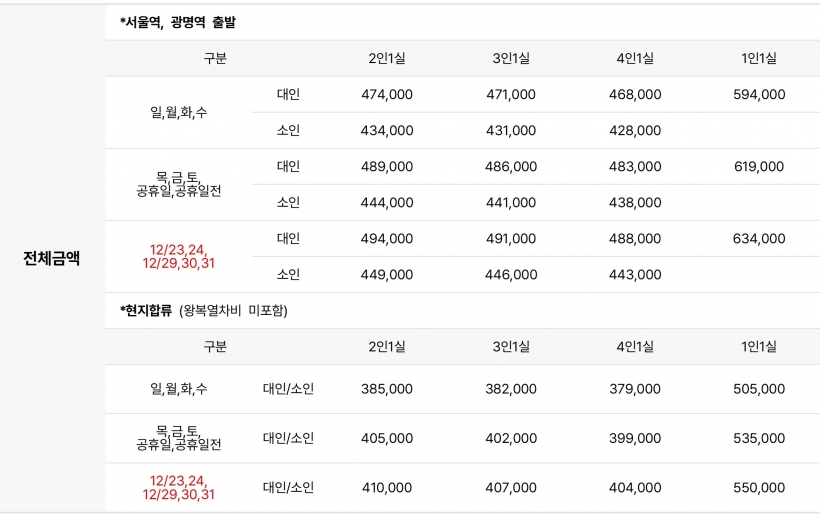Select the 438,000 child price cell

coord(635,203)
